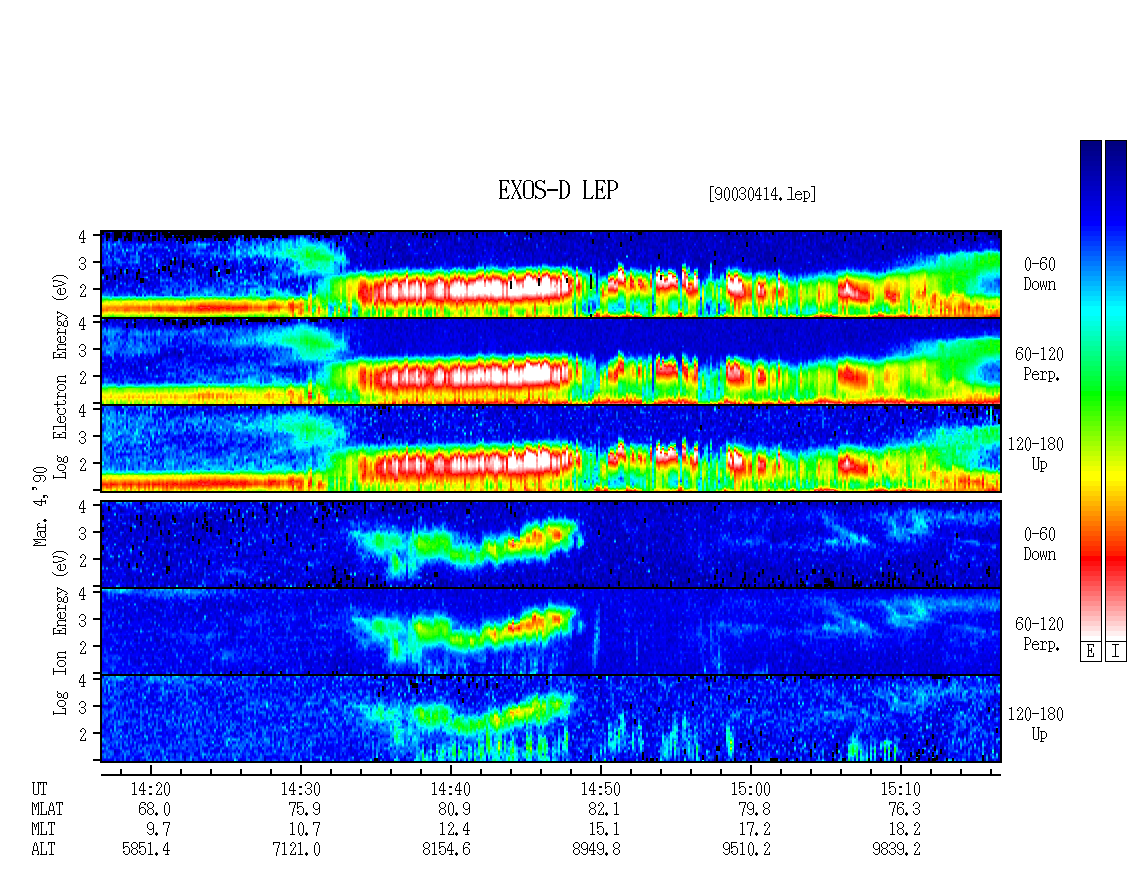Select the altitude value 8154.6
This screenshot has height=875, width=1130.
[x=446, y=850]
